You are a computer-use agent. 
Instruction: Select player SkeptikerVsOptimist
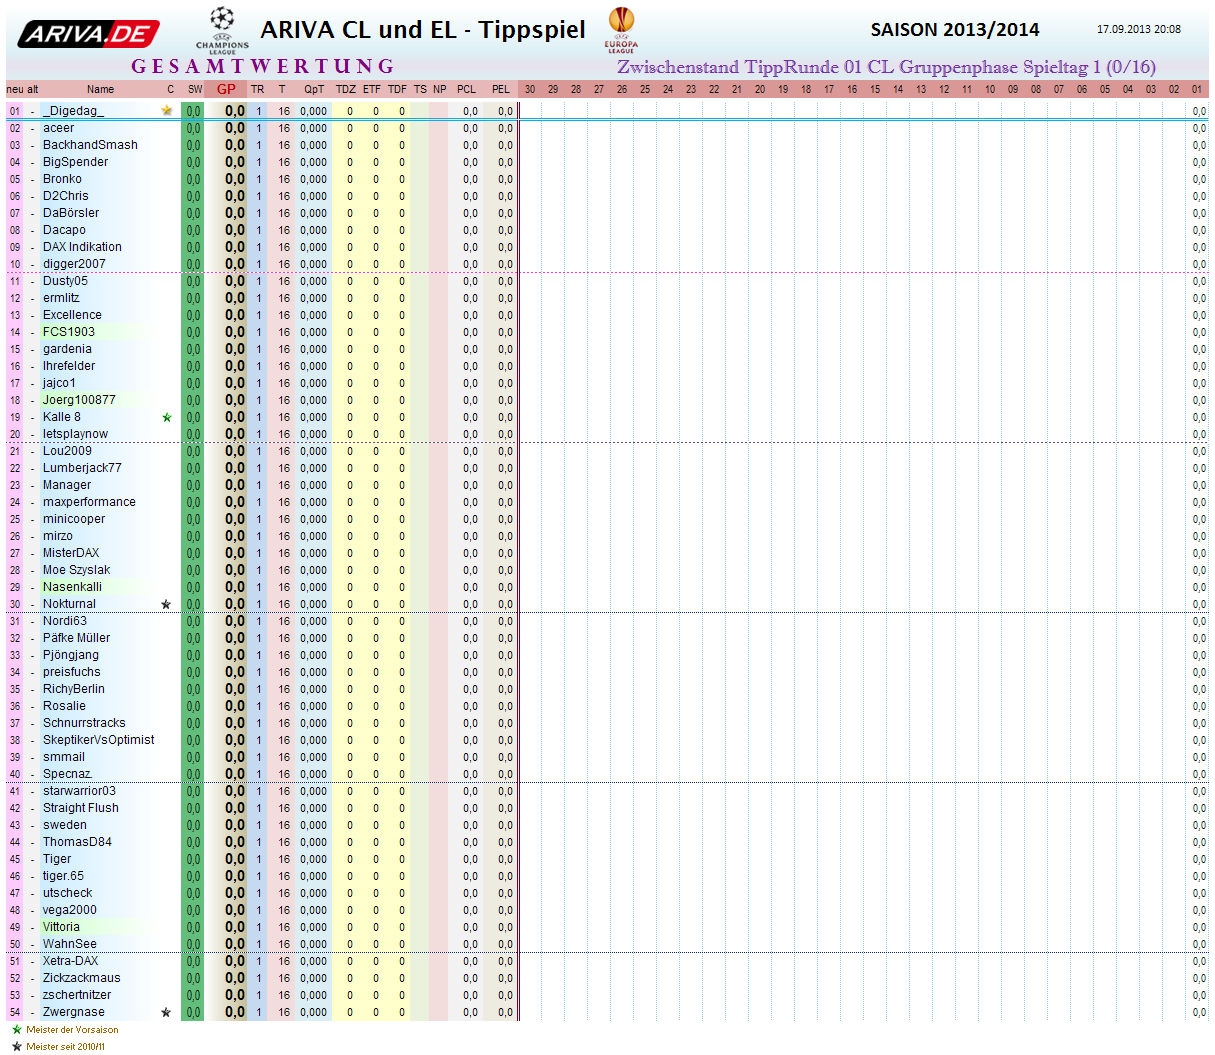coord(99,740)
